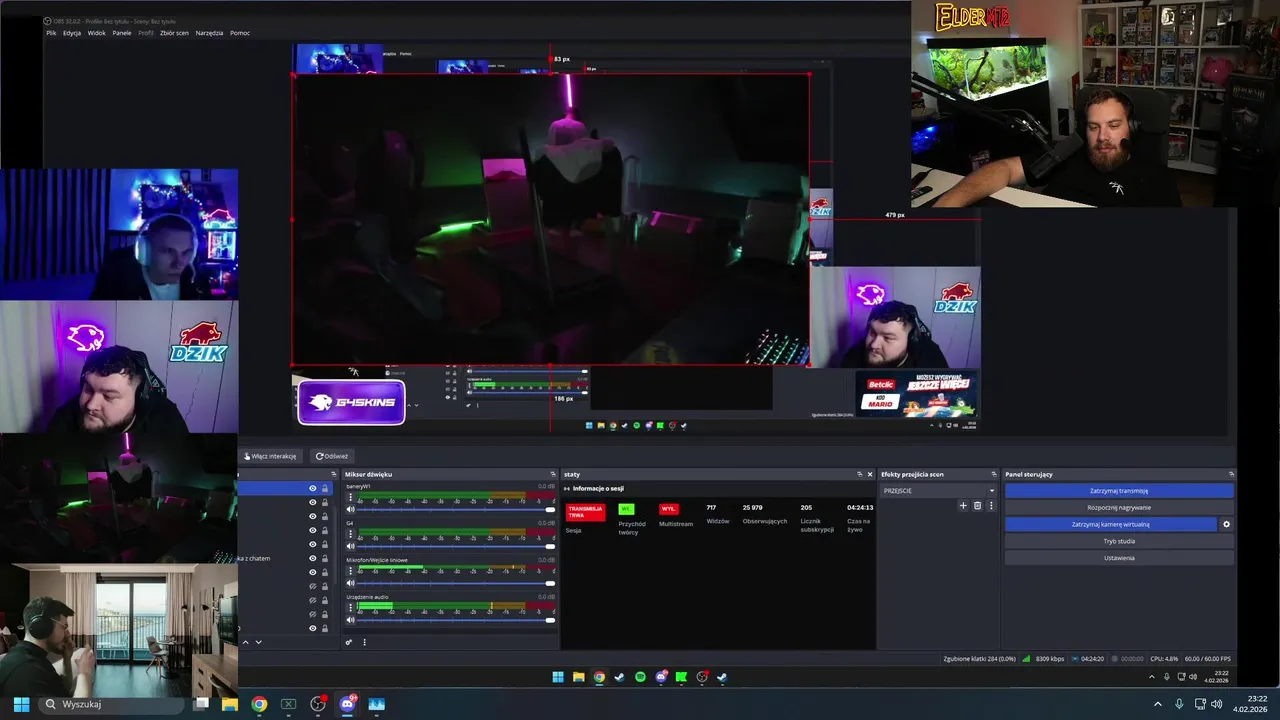Screen dimensions: 1280x720
Task: Select the G4SKINS banner in preview
Action: [x=351, y=402]
